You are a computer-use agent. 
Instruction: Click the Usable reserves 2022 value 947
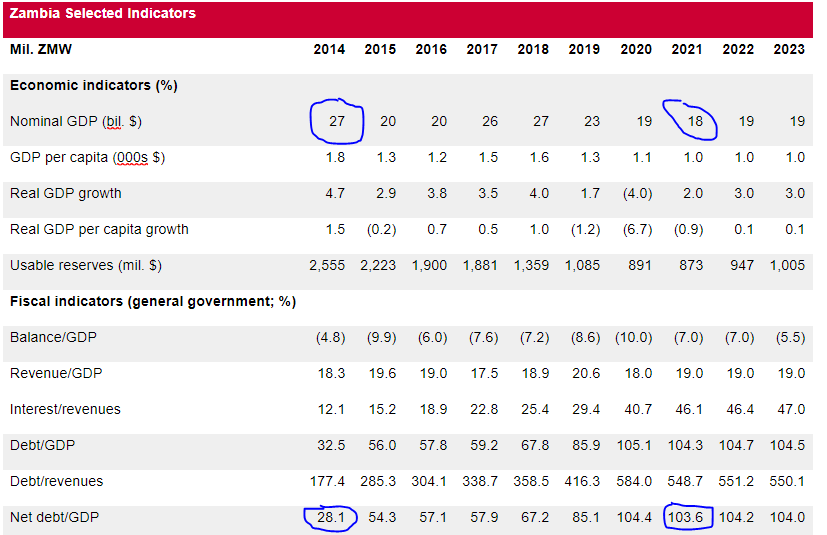[x=742, y=265]
